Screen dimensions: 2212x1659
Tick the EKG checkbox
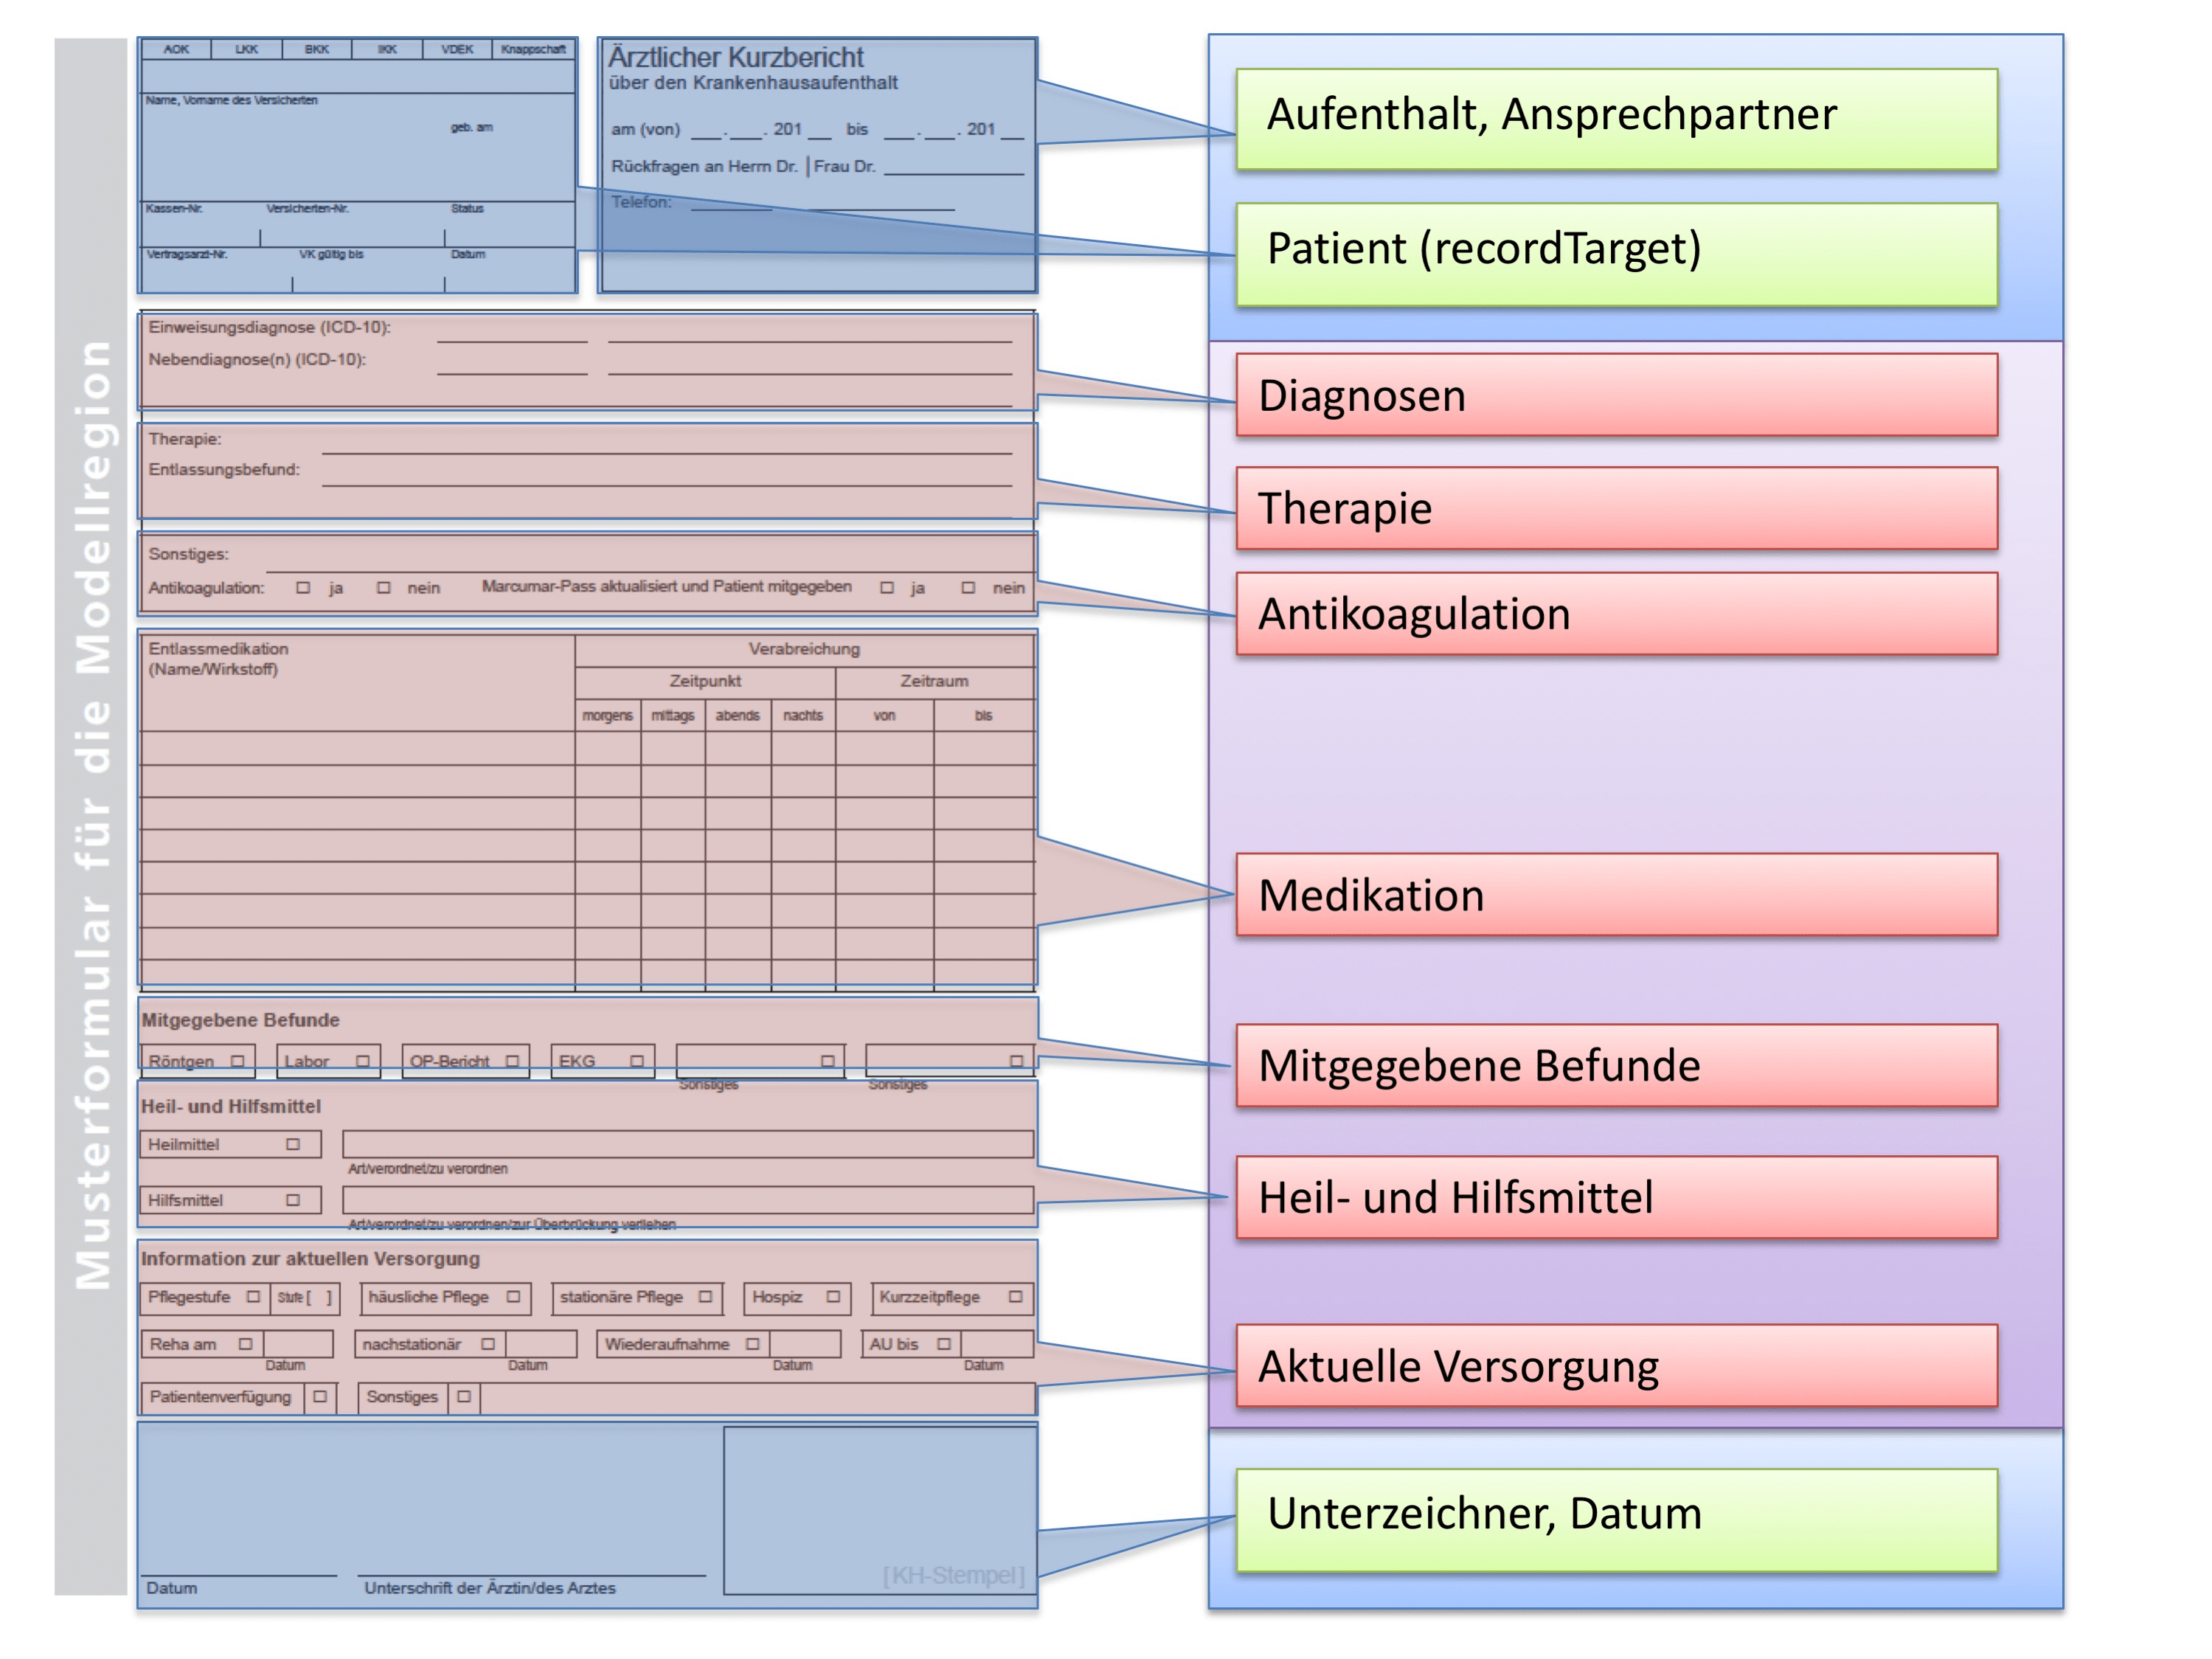[x=637, y=1061]
